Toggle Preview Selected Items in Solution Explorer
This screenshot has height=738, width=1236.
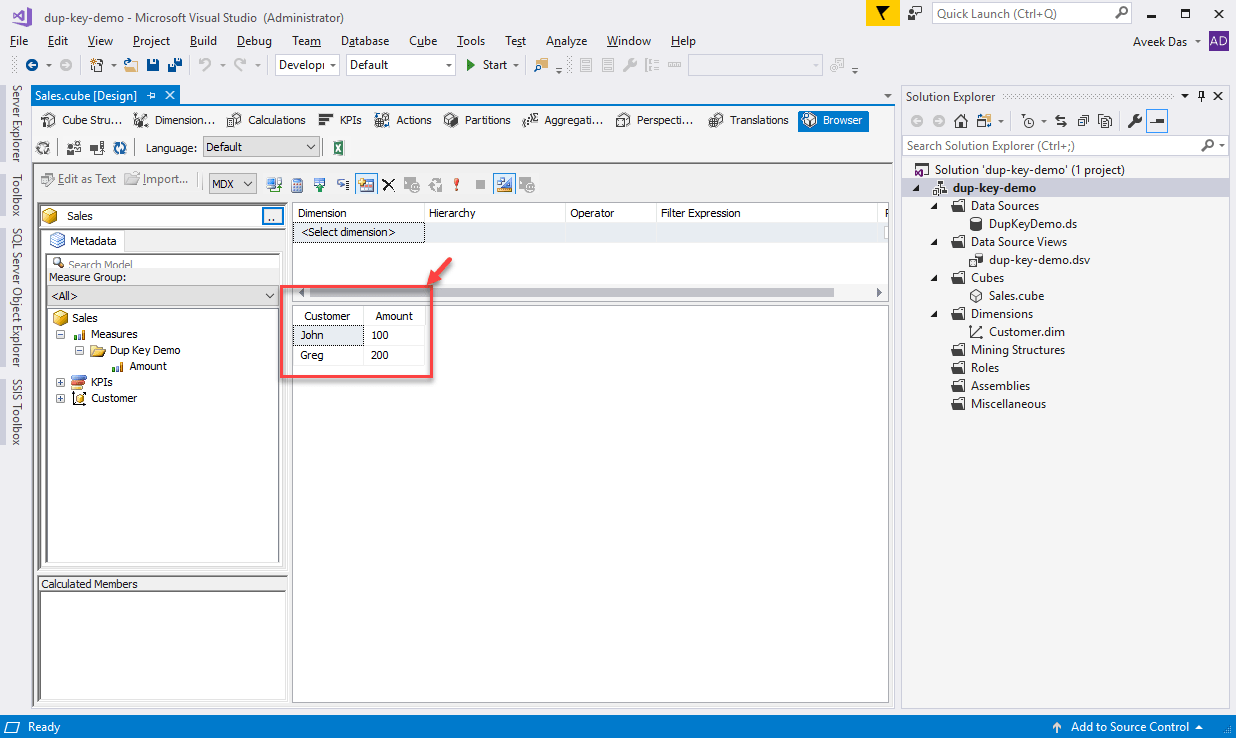[x=1157, y=121]
